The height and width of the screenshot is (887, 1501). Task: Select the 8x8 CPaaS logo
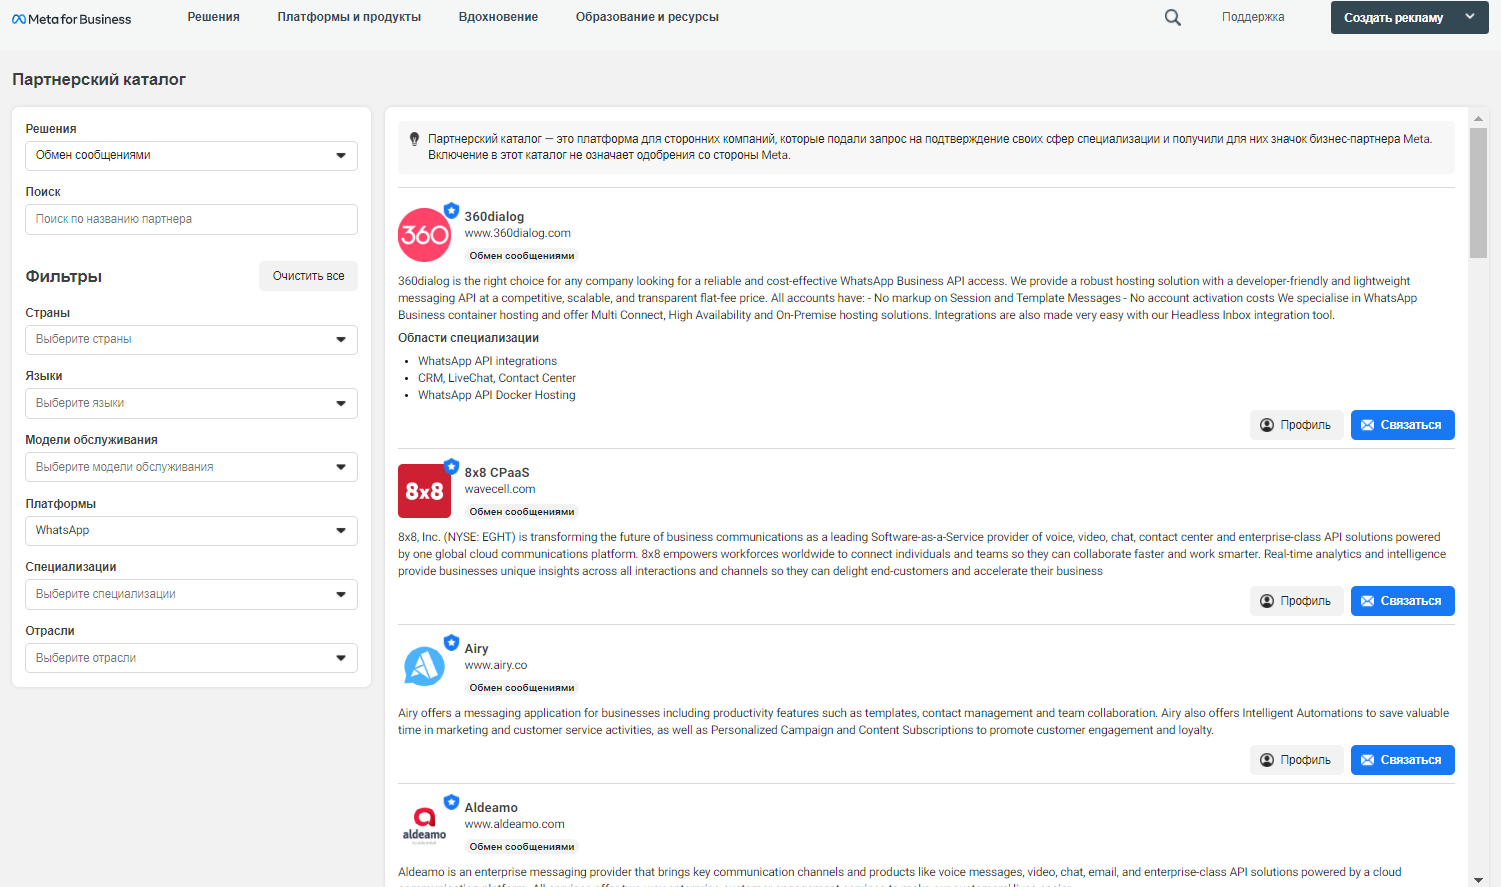(424, 491)
